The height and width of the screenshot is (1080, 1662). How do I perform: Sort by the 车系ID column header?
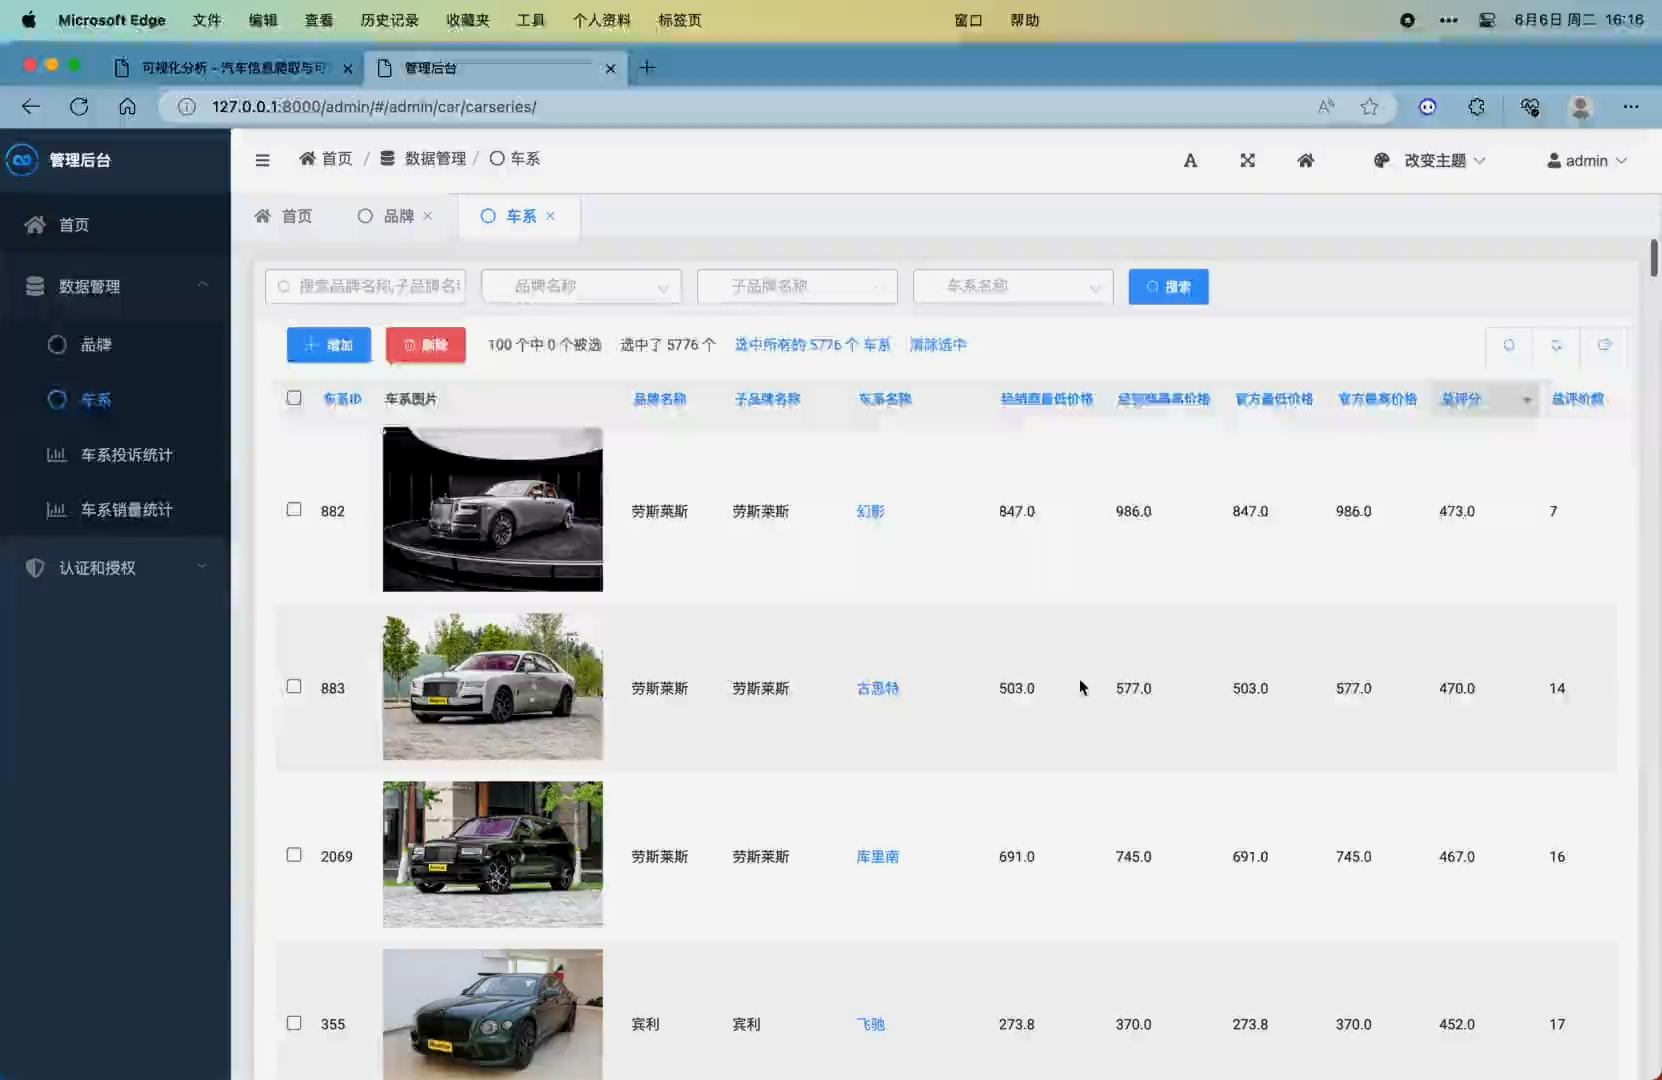coord(342,399)
